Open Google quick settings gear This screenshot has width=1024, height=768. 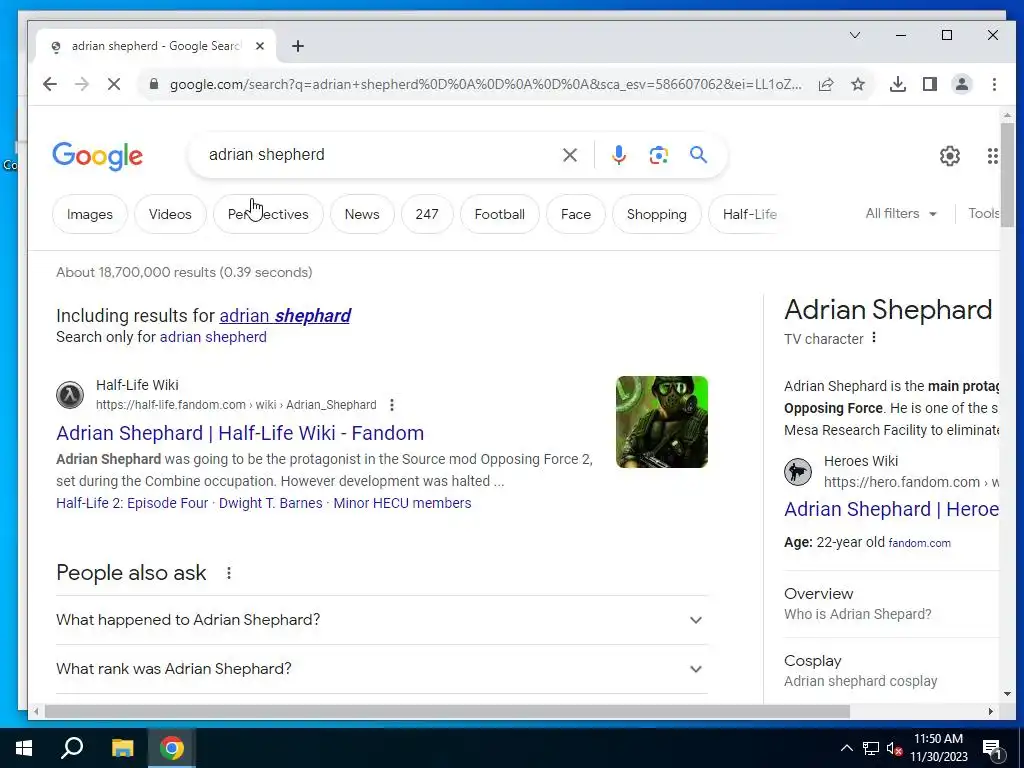(x=950, y=155)
